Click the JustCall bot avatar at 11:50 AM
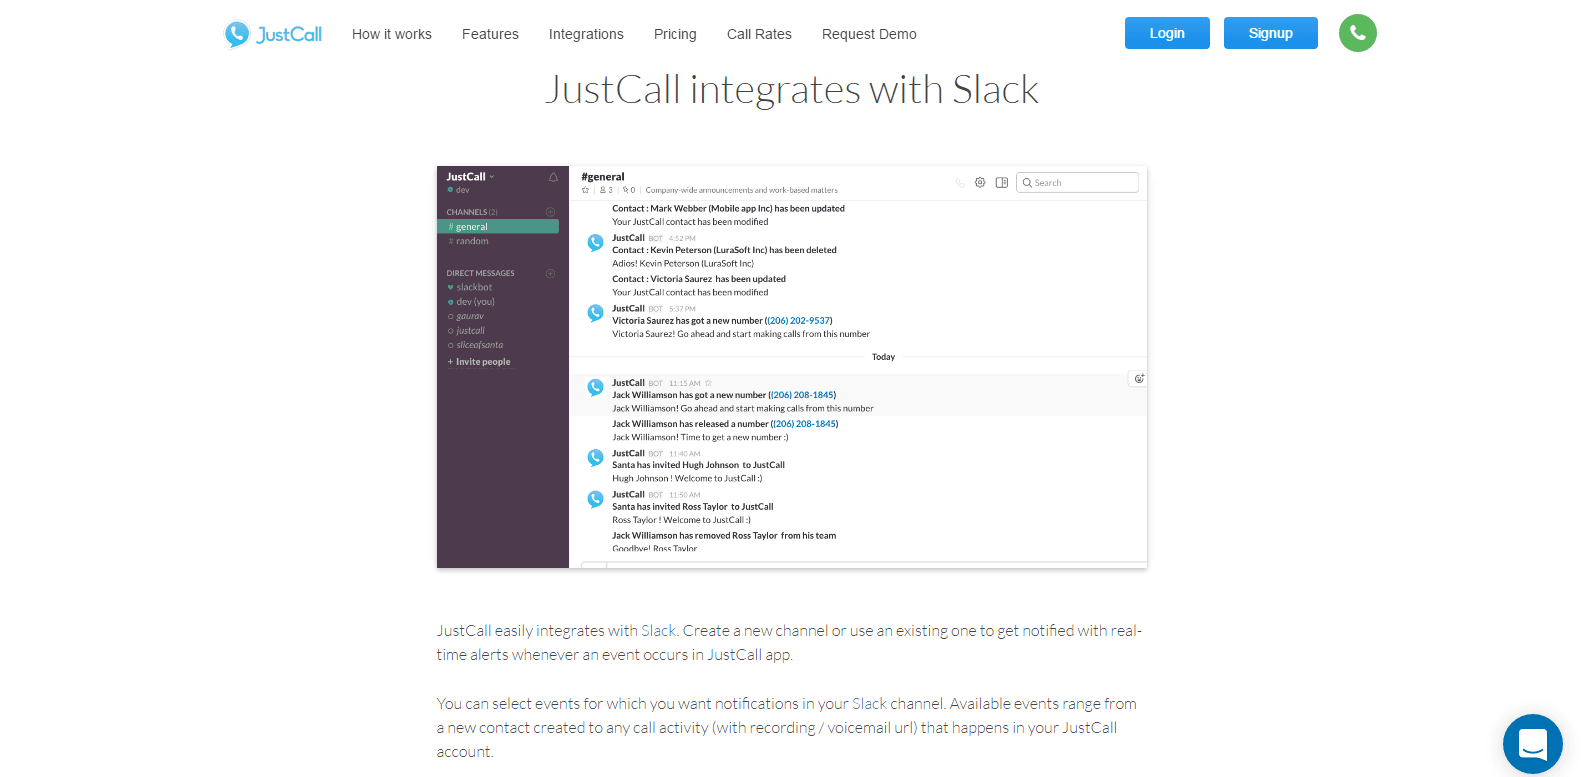Screen dimensions: 1583x777 (595, 499)
